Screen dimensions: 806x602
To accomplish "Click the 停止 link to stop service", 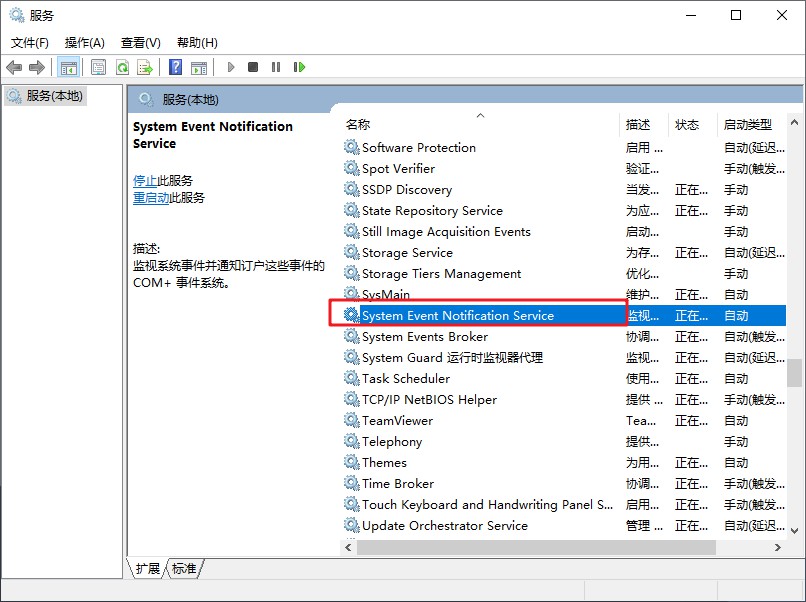I will point(144,181).
